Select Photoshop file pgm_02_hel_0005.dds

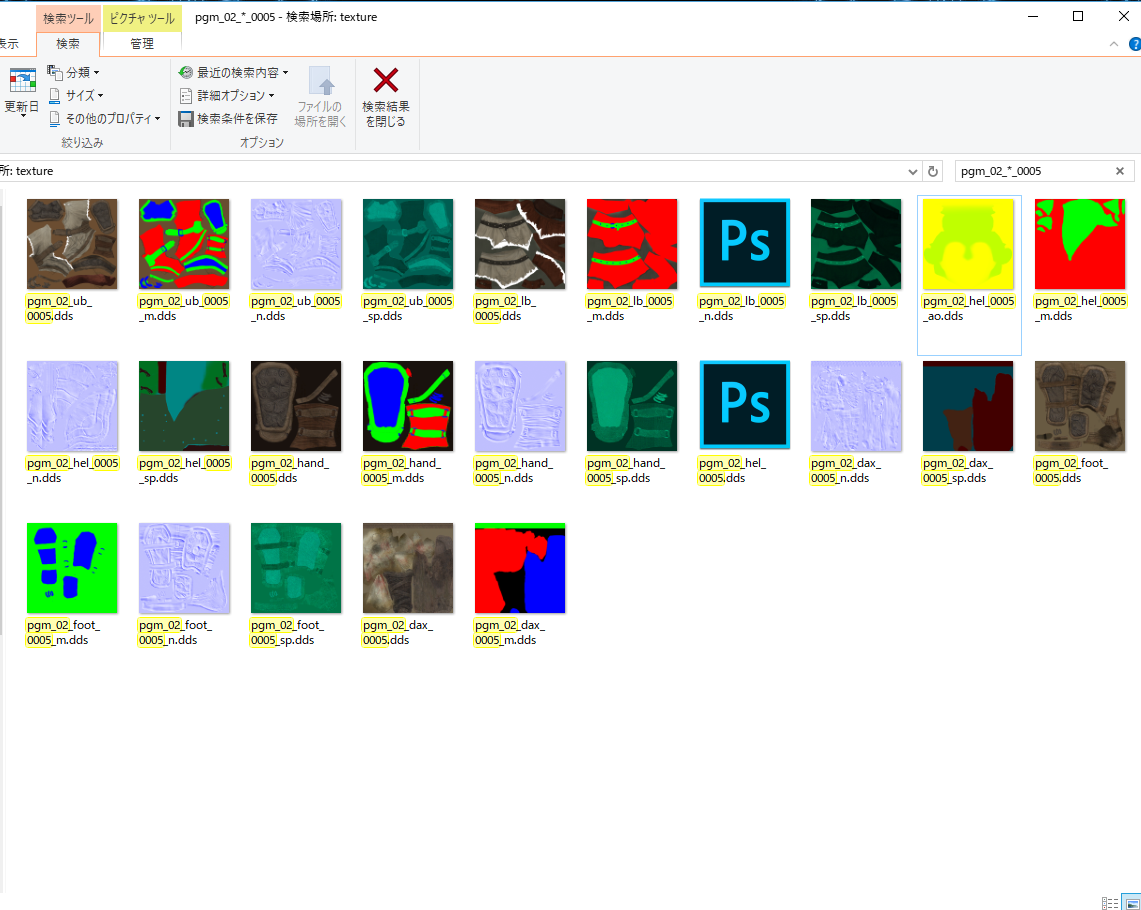[x=745, y=406]
